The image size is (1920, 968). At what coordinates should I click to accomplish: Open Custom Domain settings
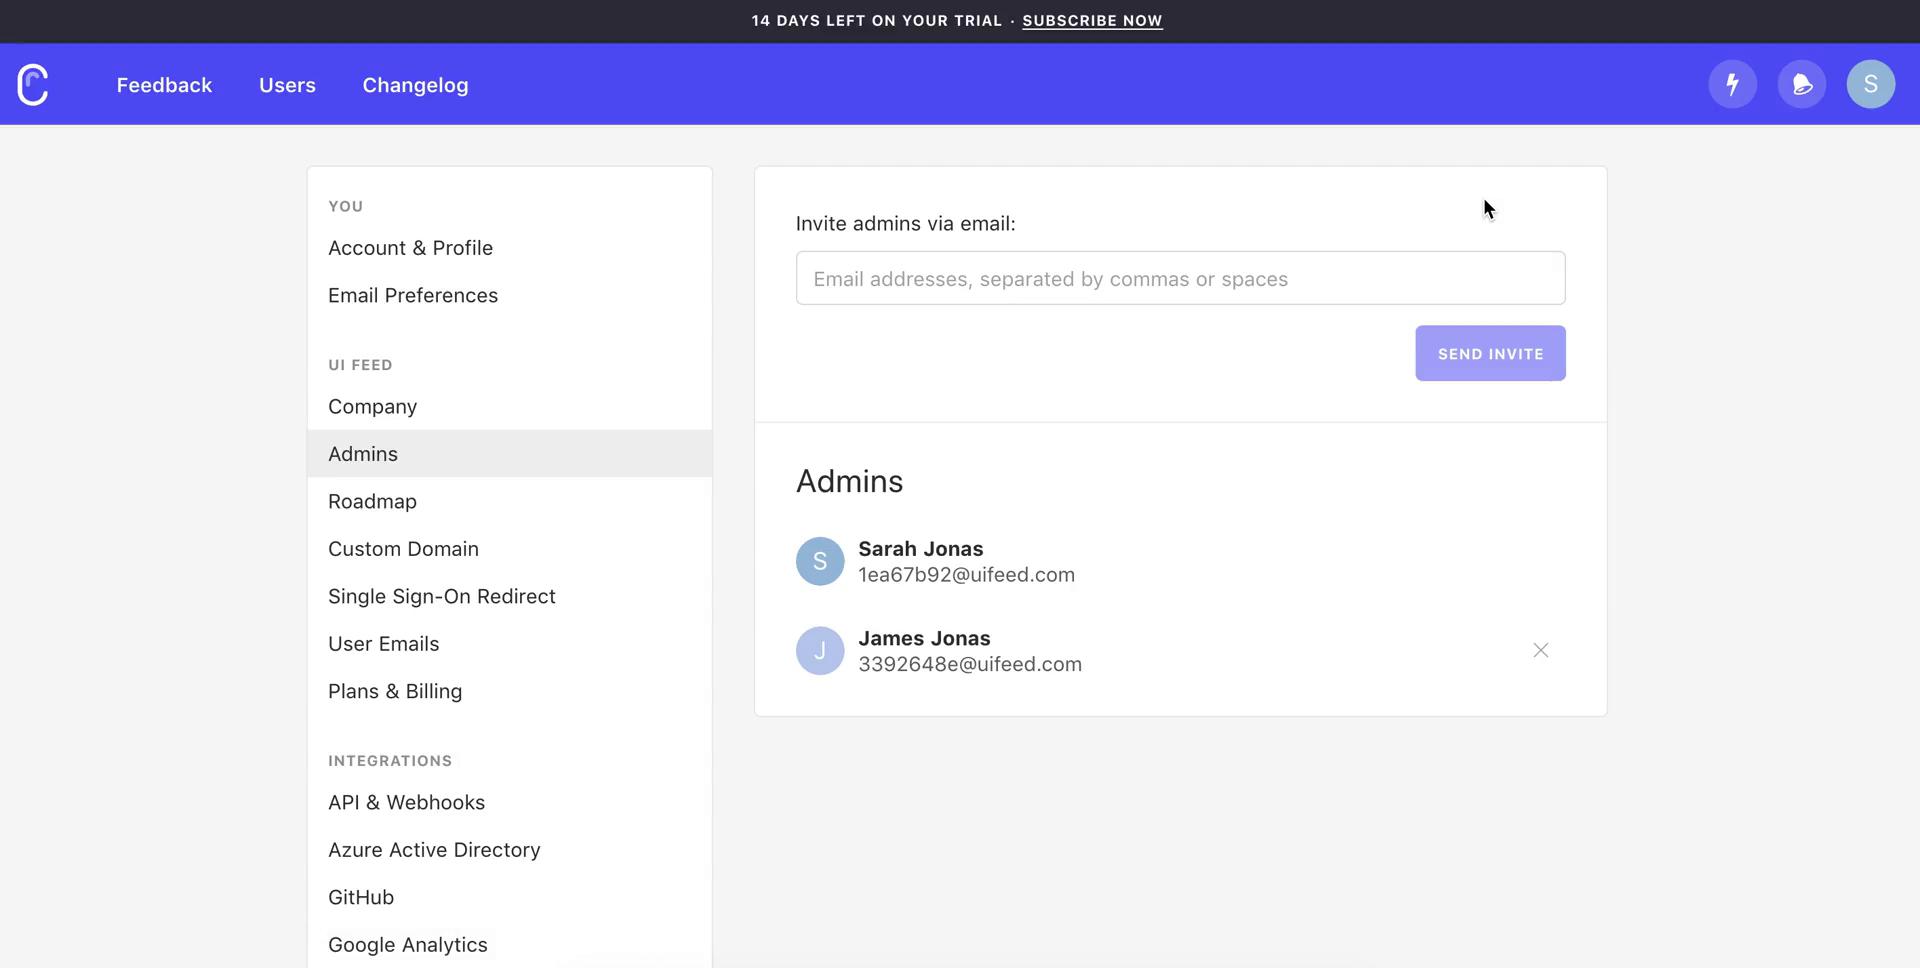403,549
